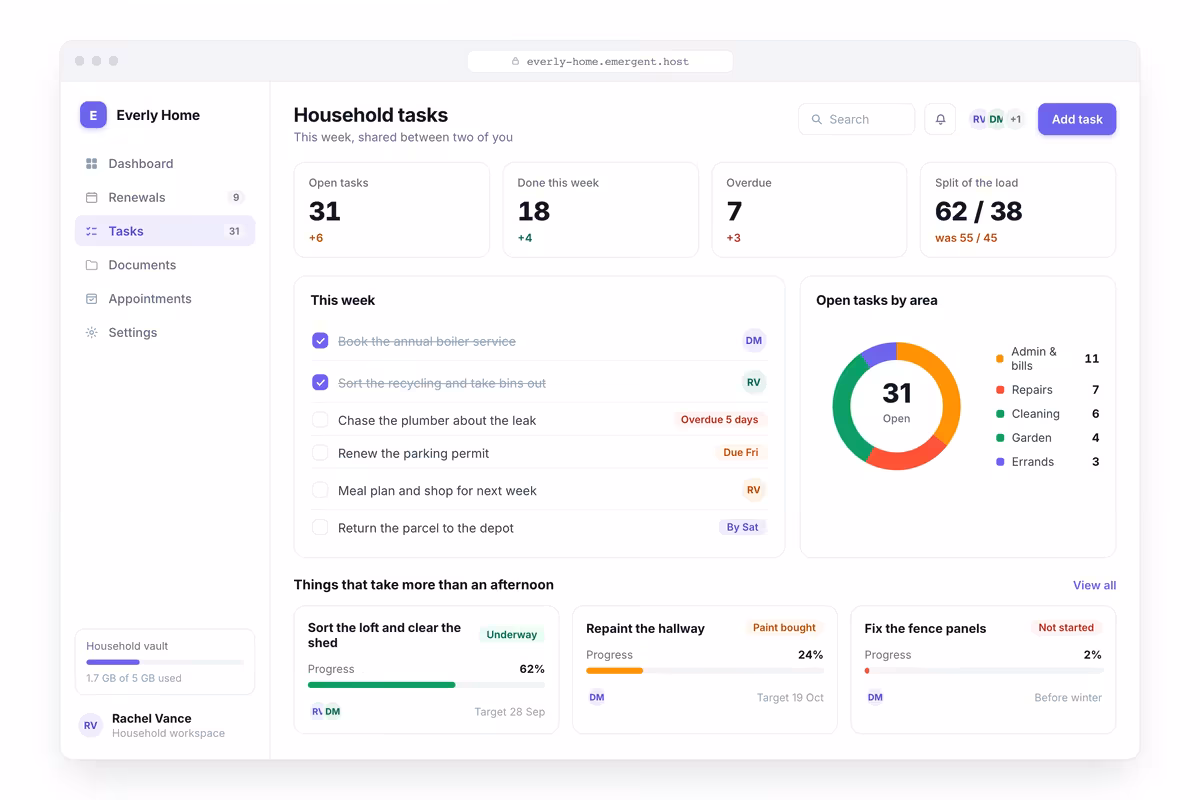This screenshot has height=800, width=1200.
Task: Click the Documents folder icon in sidebar
Action: point(91,265)
